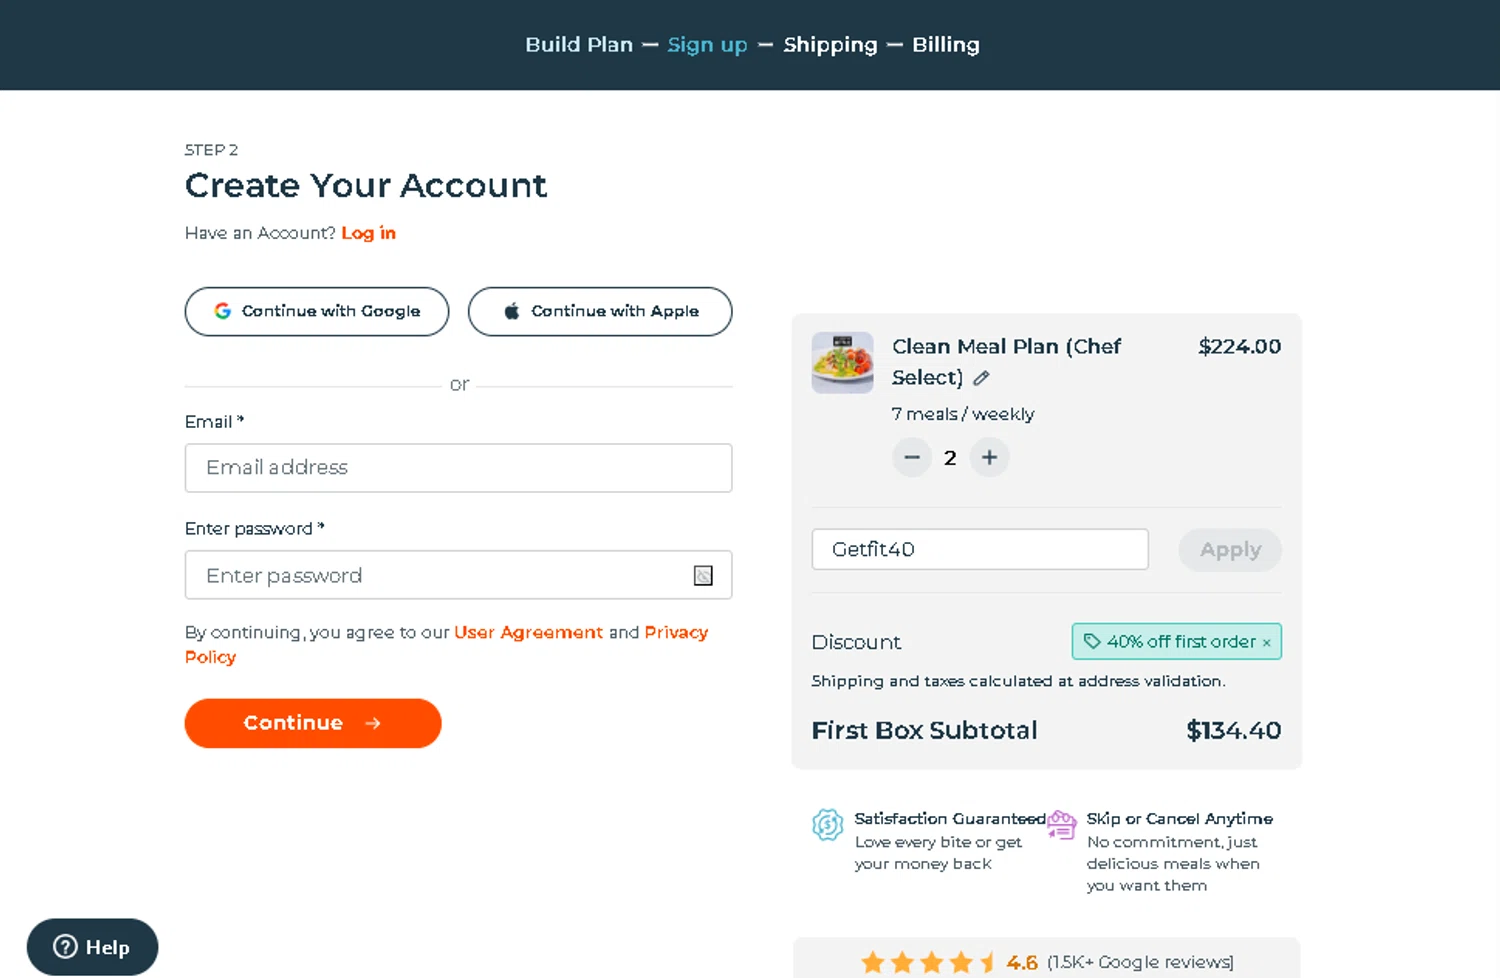Click the pencil edit icon beside the plan name
The height and width of the screenshot is (978, 1500).
pos(982,378)
